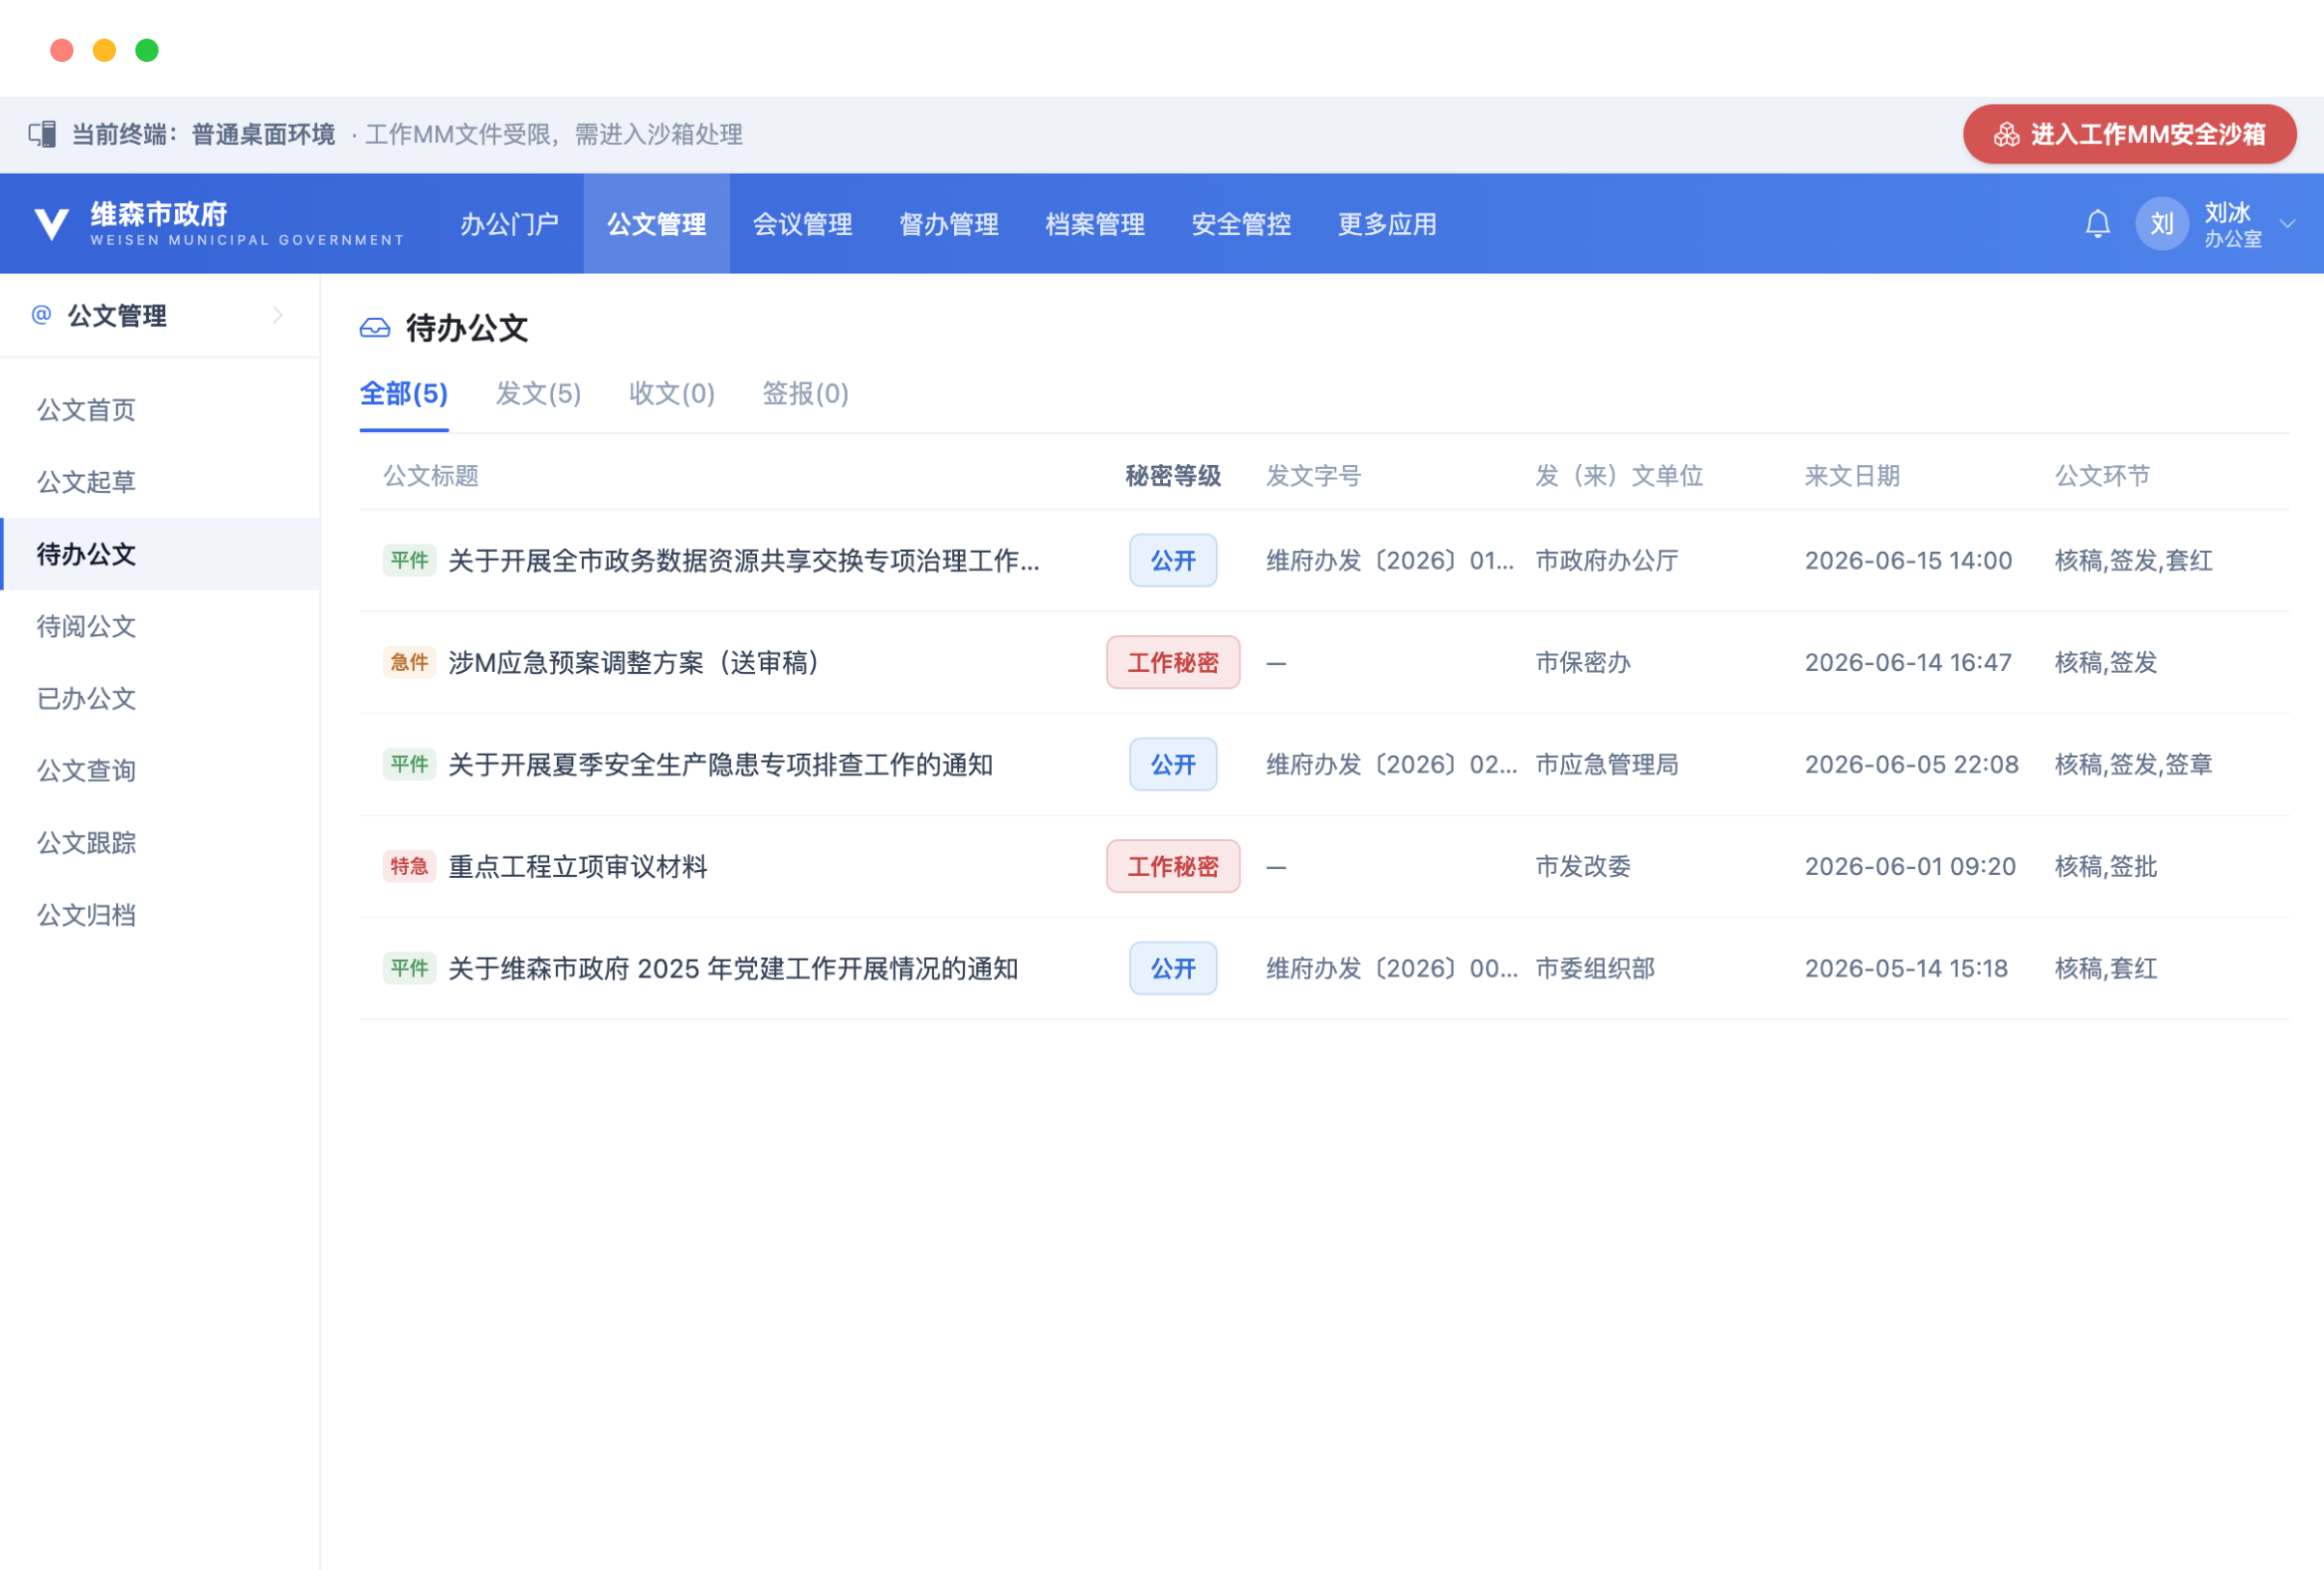Viewport: 2324px width, 1570px height.
Task: Click date 2026-06-14 16:47
Action: 1908,662
